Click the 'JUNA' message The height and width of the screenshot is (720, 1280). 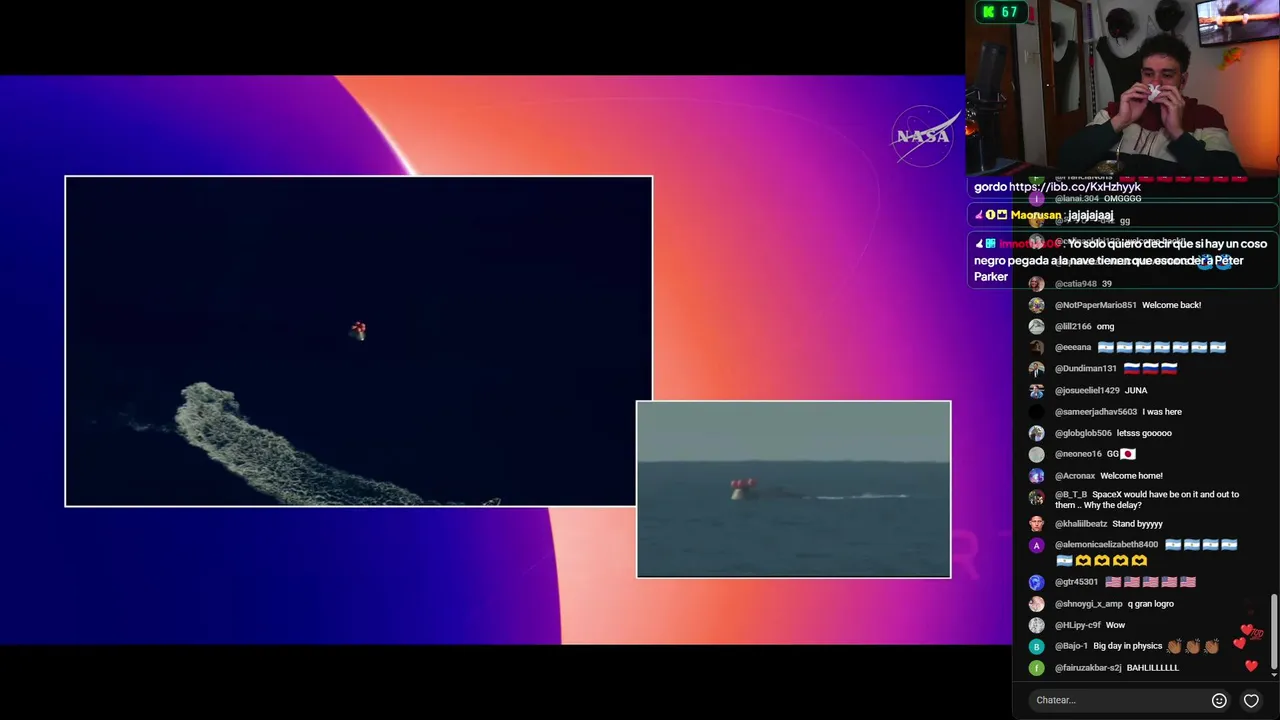point(1135,390)
